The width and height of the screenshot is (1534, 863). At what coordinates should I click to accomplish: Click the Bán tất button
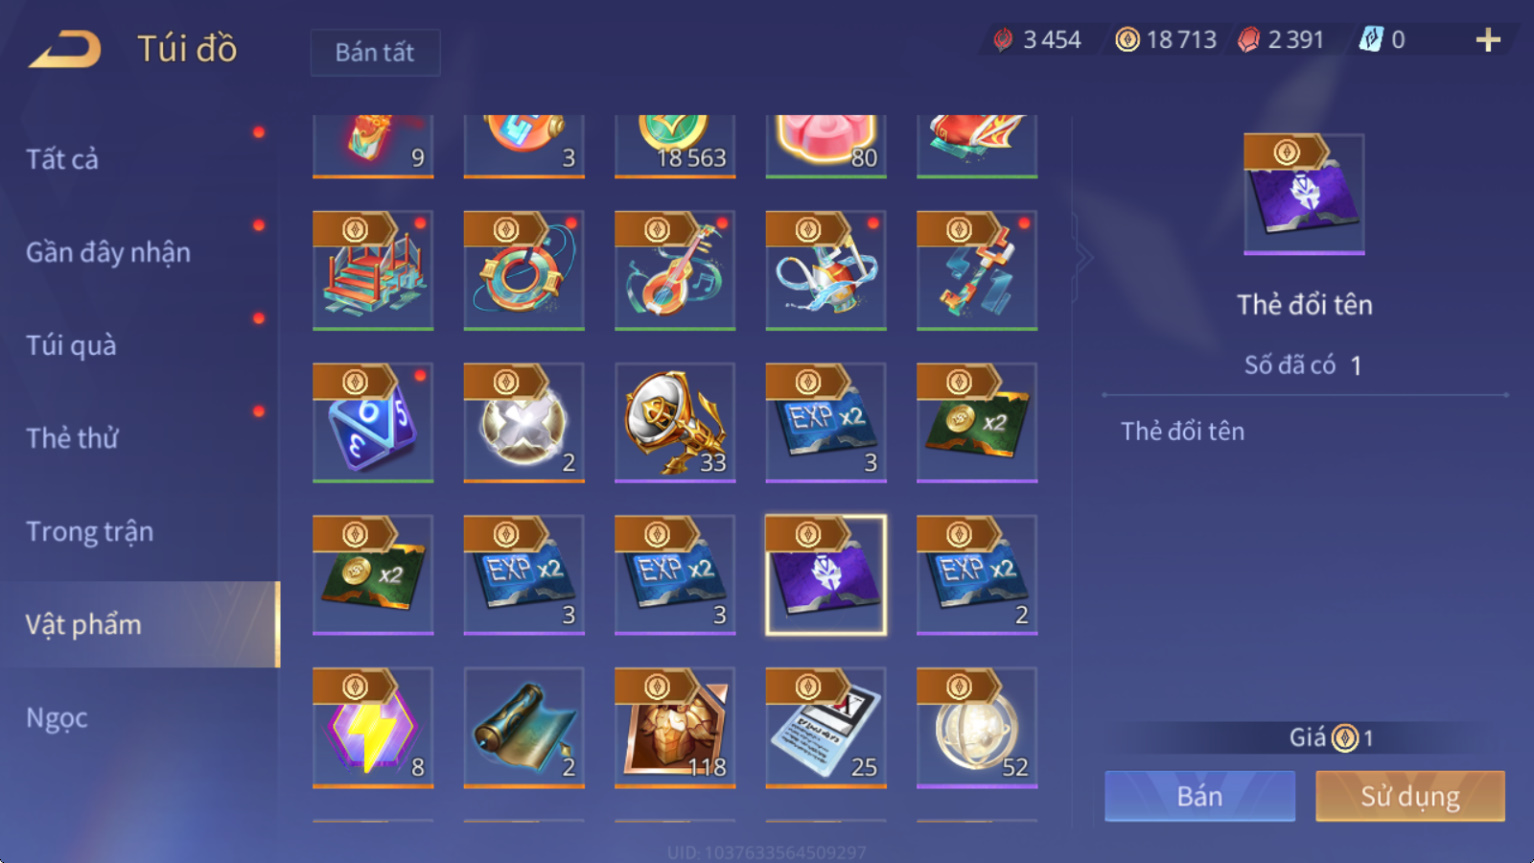tap(375, 52)
